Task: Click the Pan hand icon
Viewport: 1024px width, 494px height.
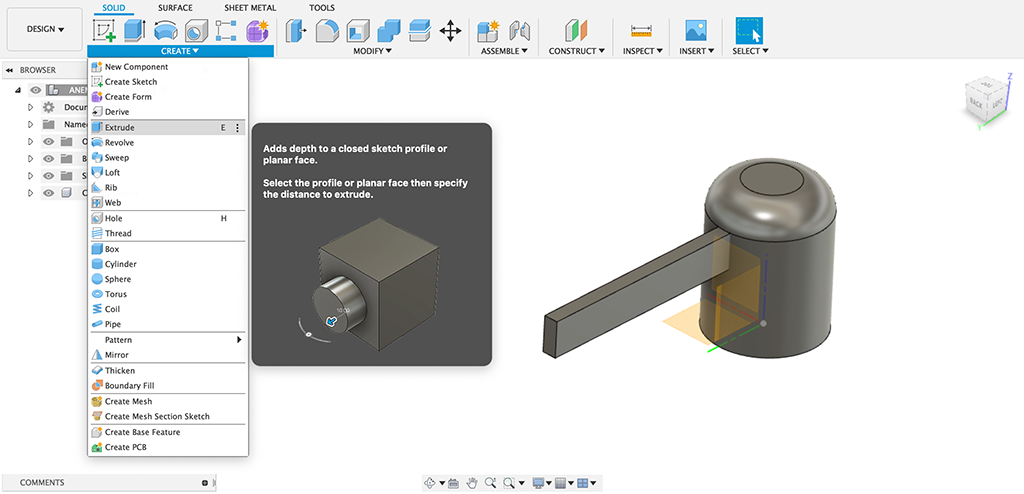Action: (472, 483)
